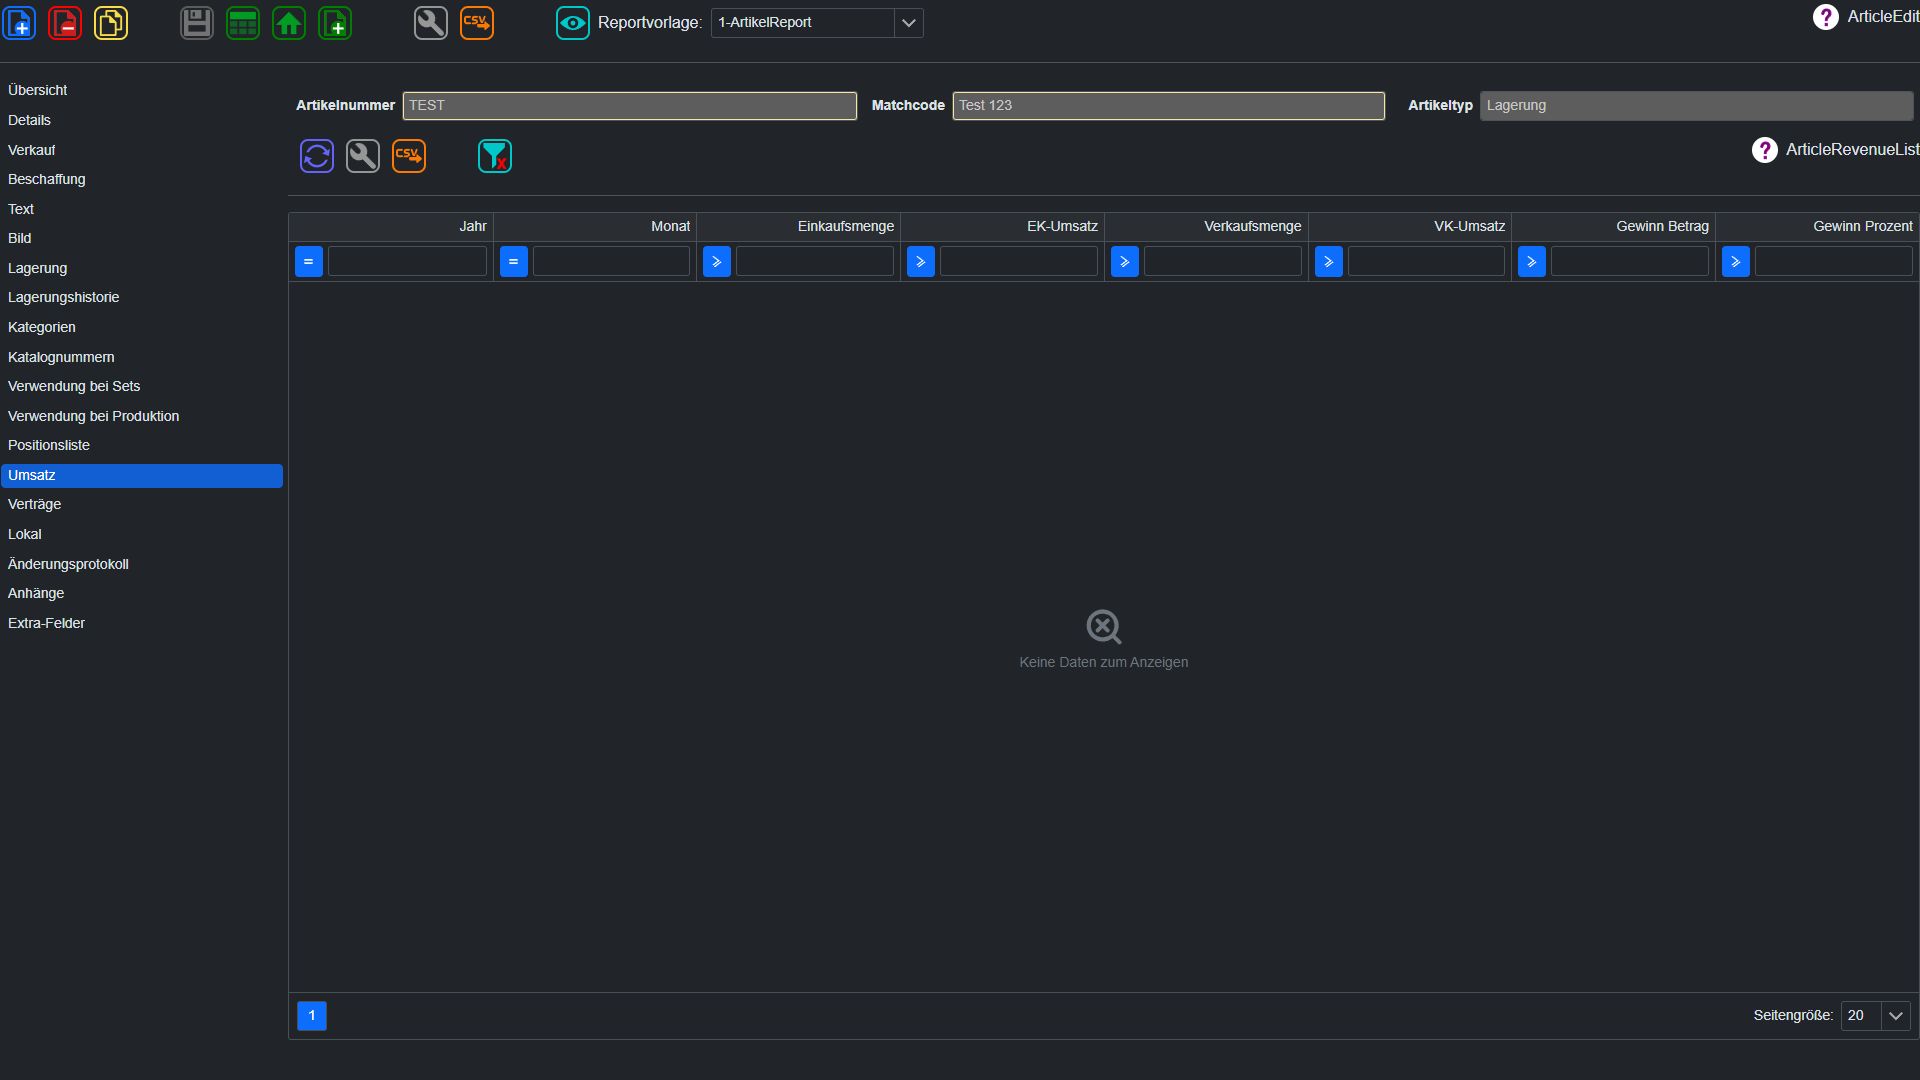The height and width of the screenshot is (1080, 1920).
Task: Expand the Seitengröße page size dropdown
Action: pos(1895,1016)
